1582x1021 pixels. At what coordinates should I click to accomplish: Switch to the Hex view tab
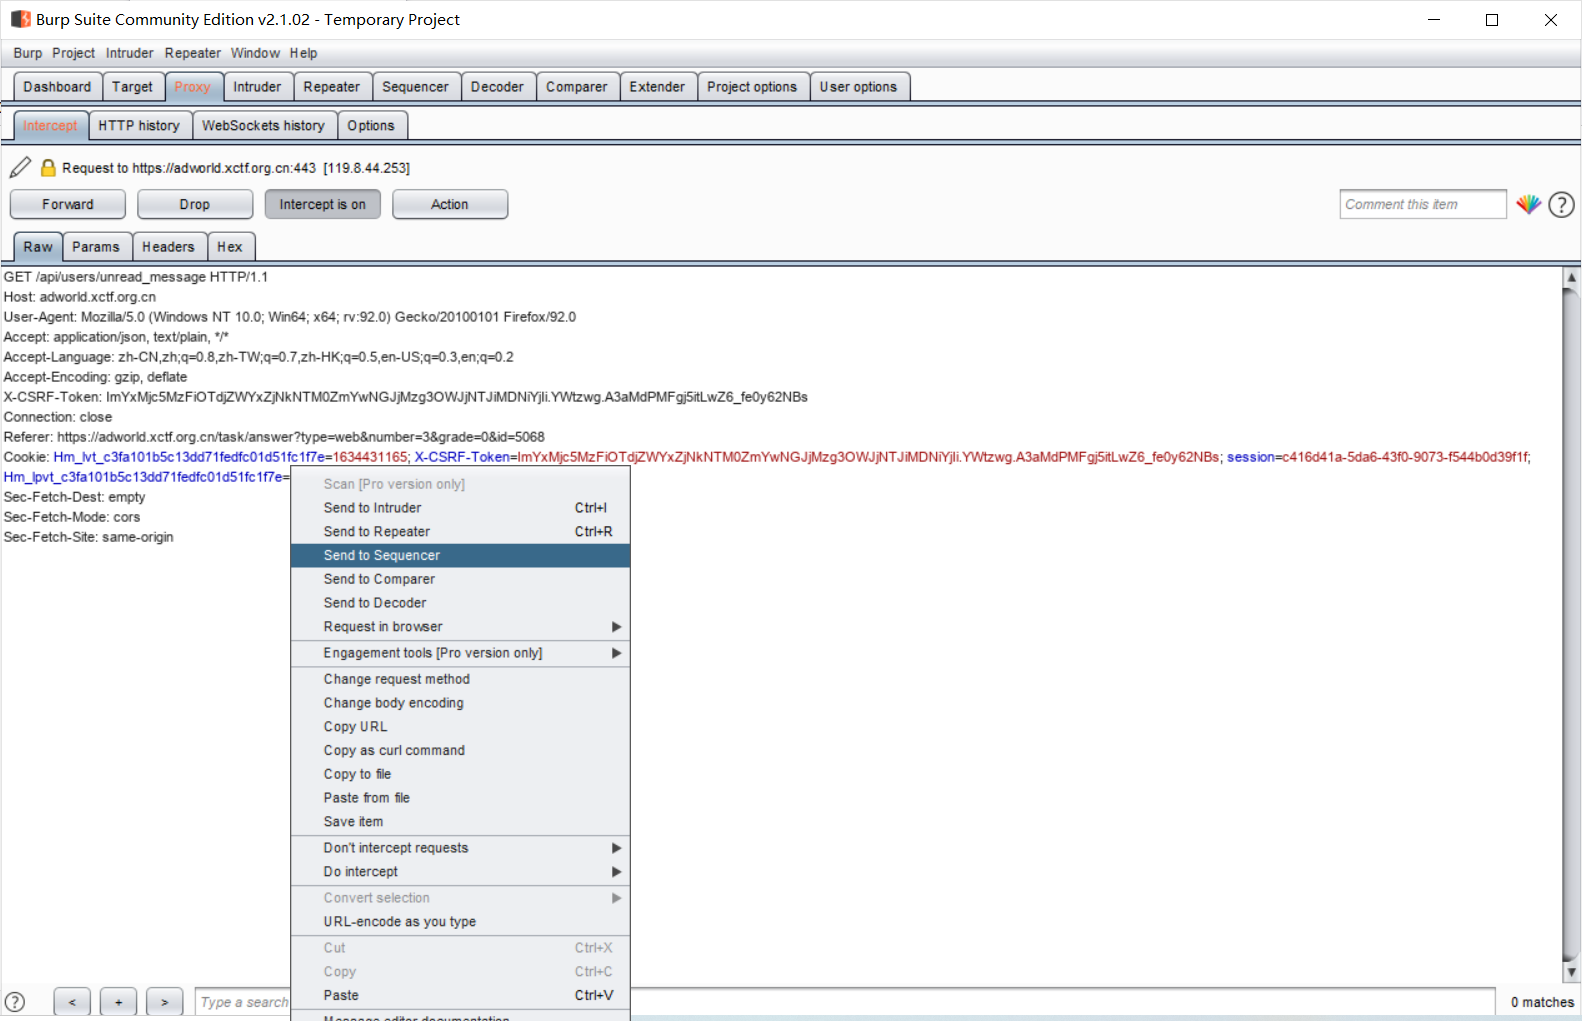(x=230, y=247)
